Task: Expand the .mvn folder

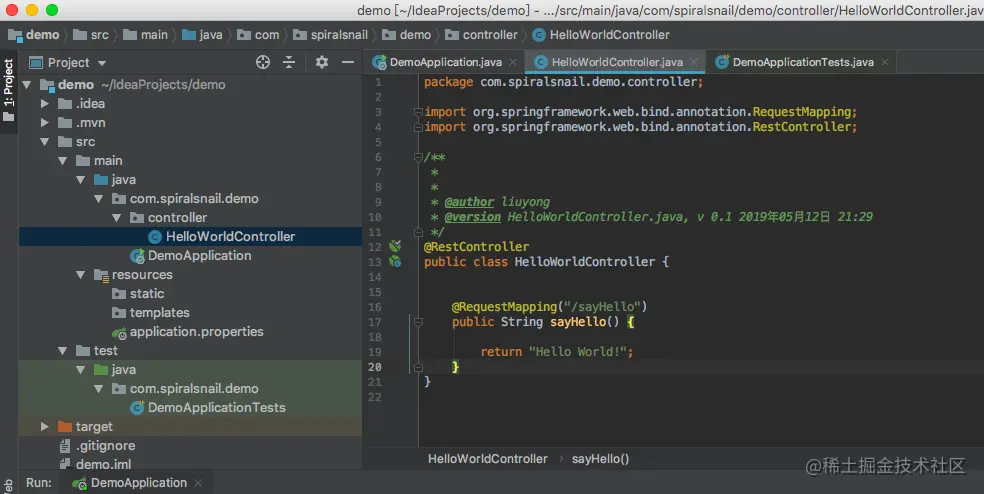Action: 45,122
